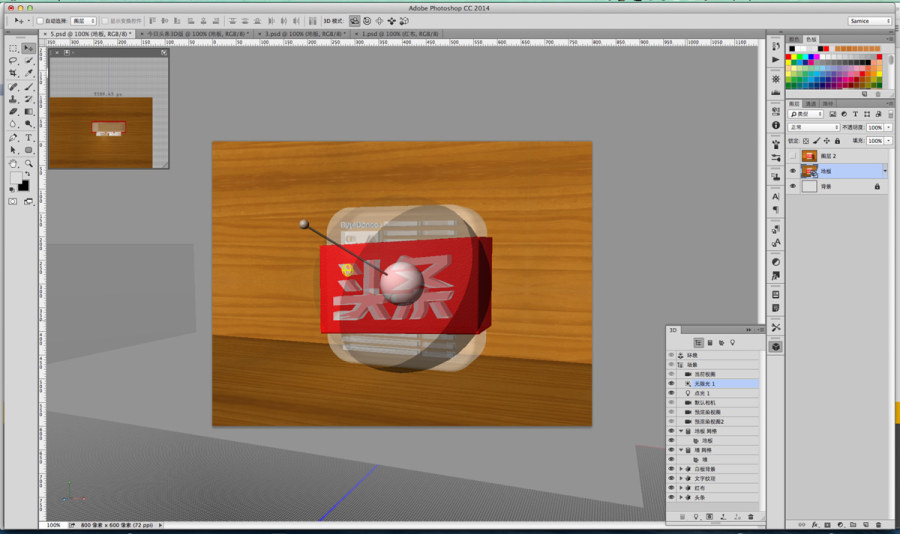
Task: Click the trash icon in 3D panel
Action: 751,517
